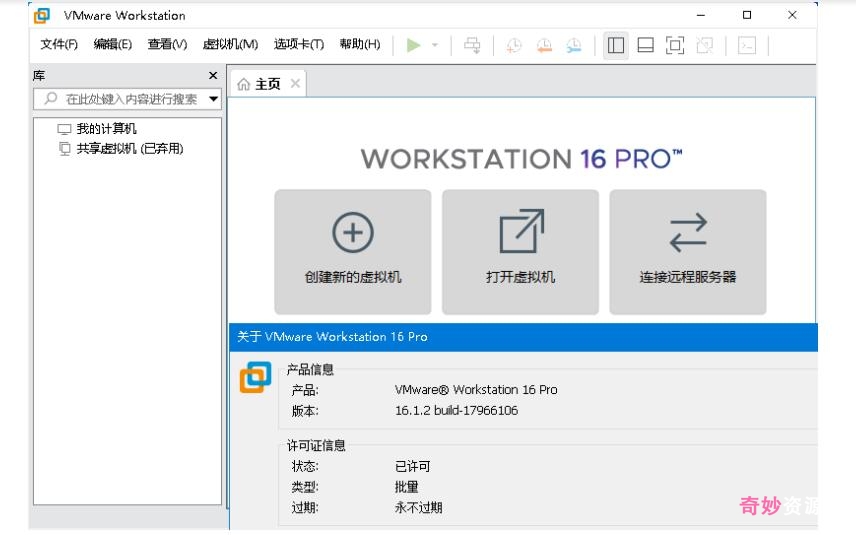Viewport: 856px width, 535px height.
Task: Minimize the VMware Workstation window
Action: pyautogui.click(x=701, y=15)
